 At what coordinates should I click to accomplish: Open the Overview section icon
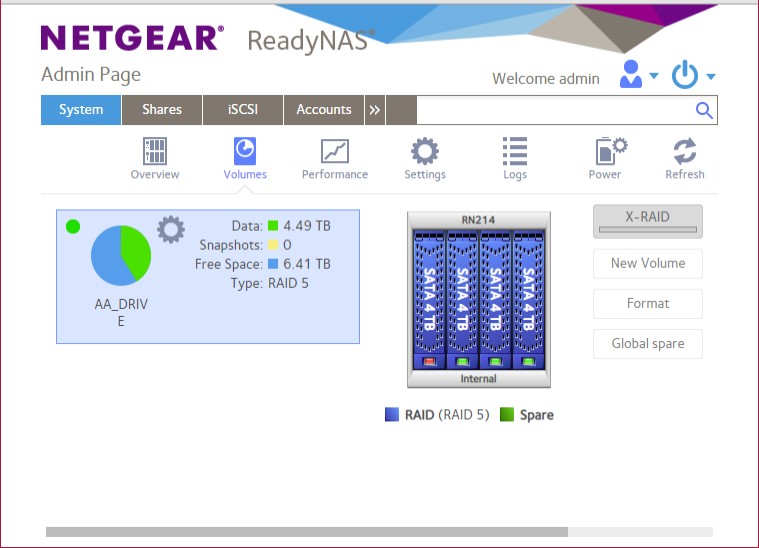tap(155, 151)
